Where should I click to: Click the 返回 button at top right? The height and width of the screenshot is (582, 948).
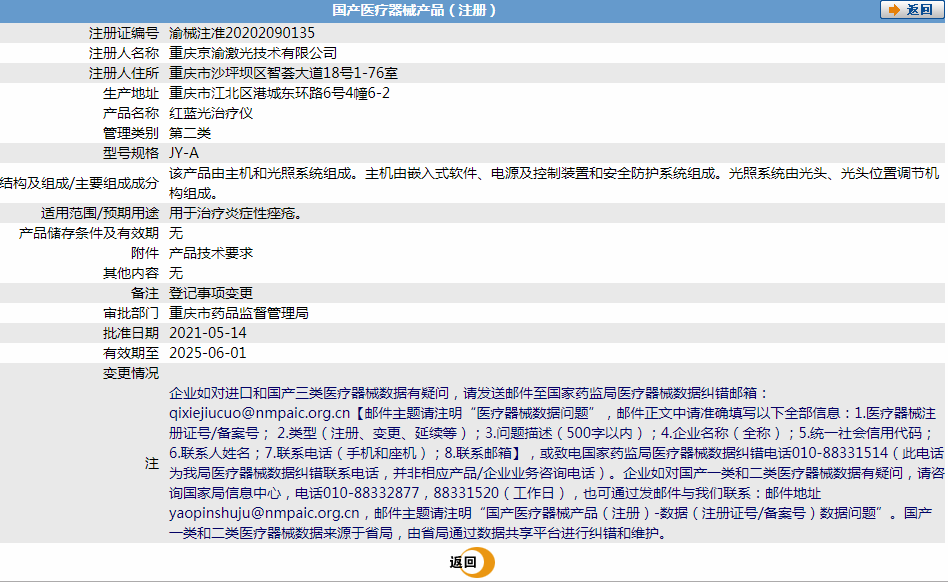click(911, 10)
